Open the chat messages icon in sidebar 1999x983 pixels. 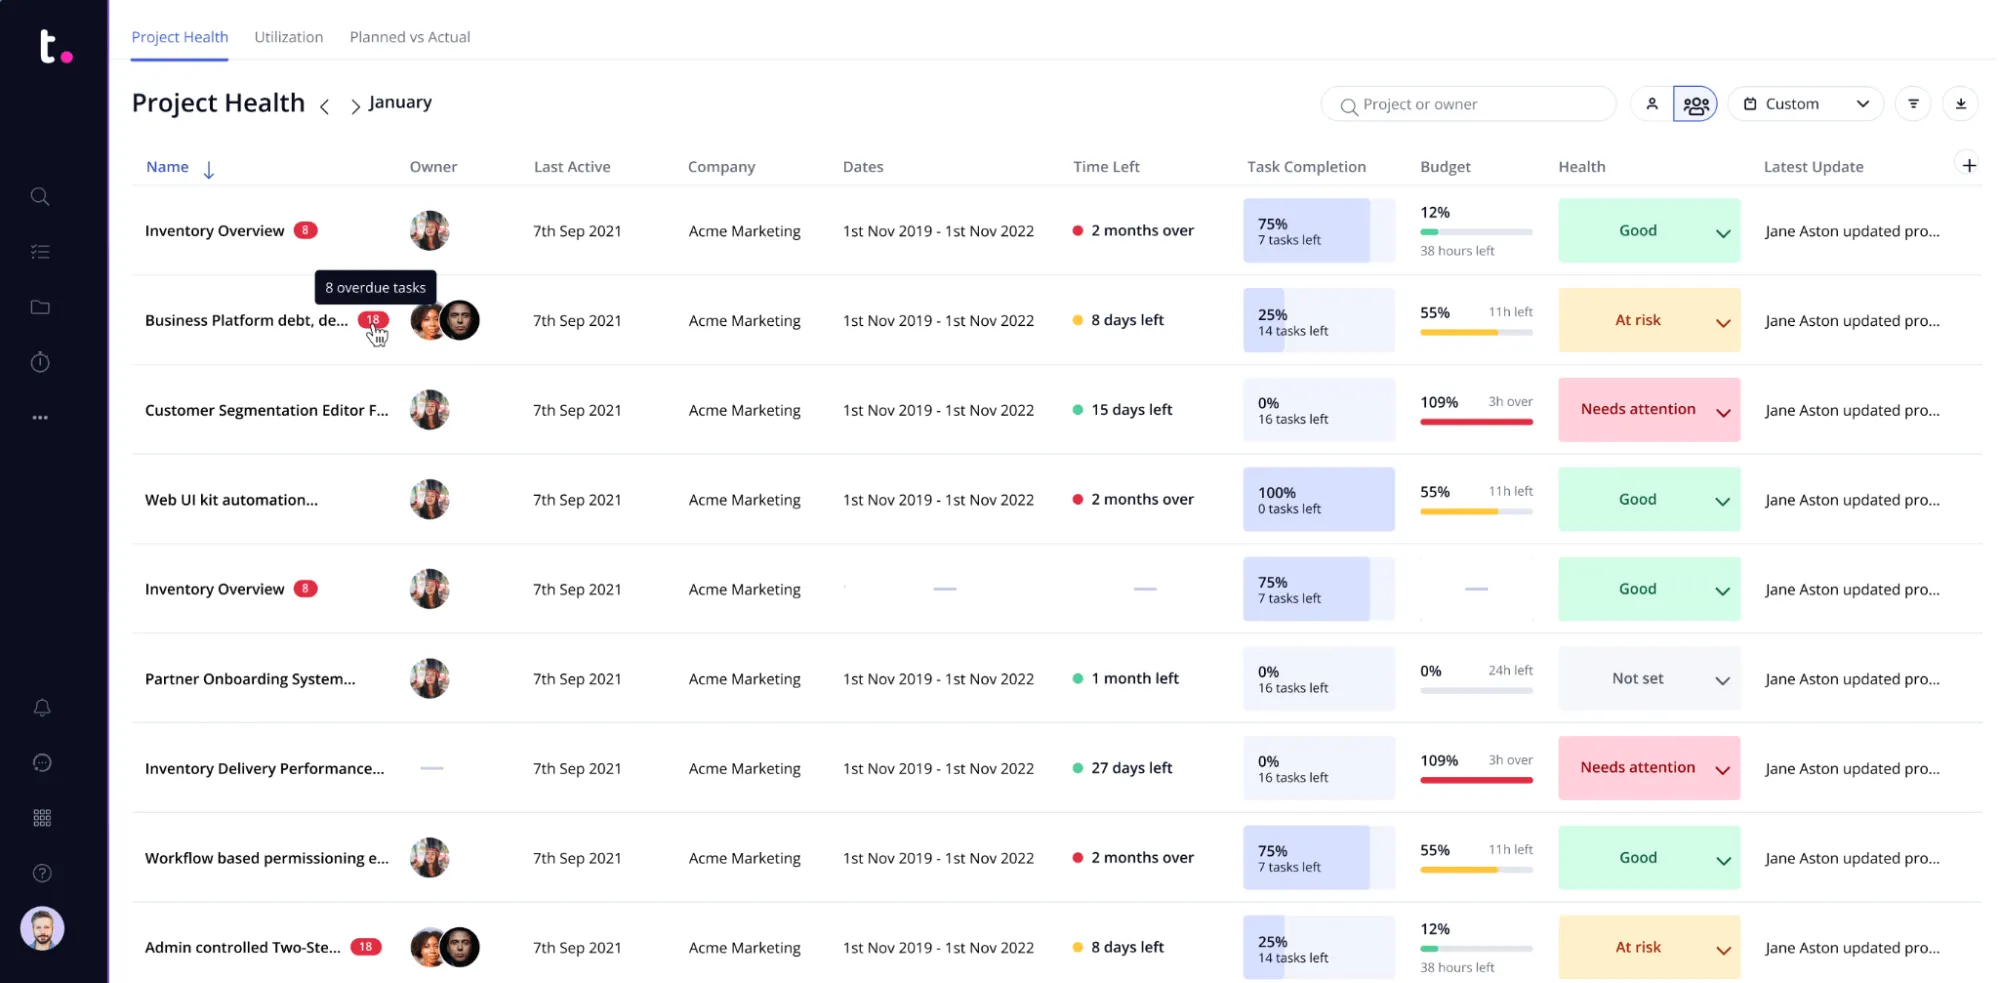coord(42,763)
